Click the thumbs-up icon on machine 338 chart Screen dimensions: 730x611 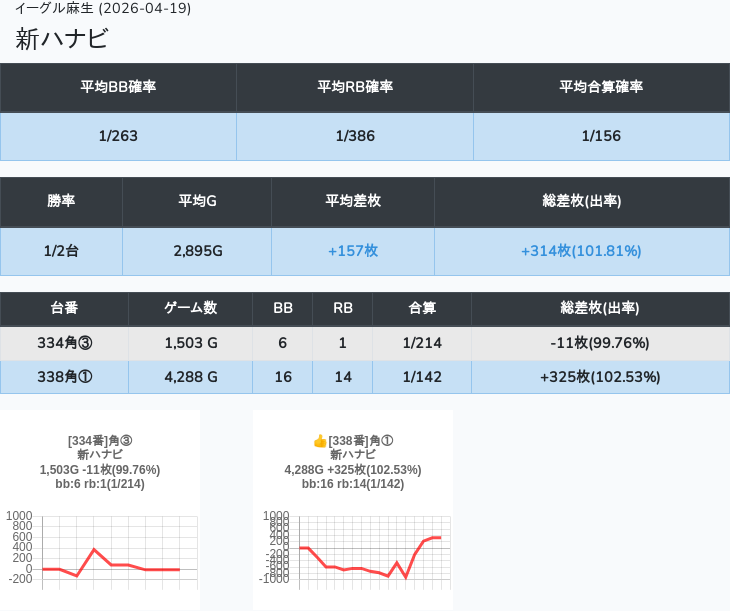320,441
